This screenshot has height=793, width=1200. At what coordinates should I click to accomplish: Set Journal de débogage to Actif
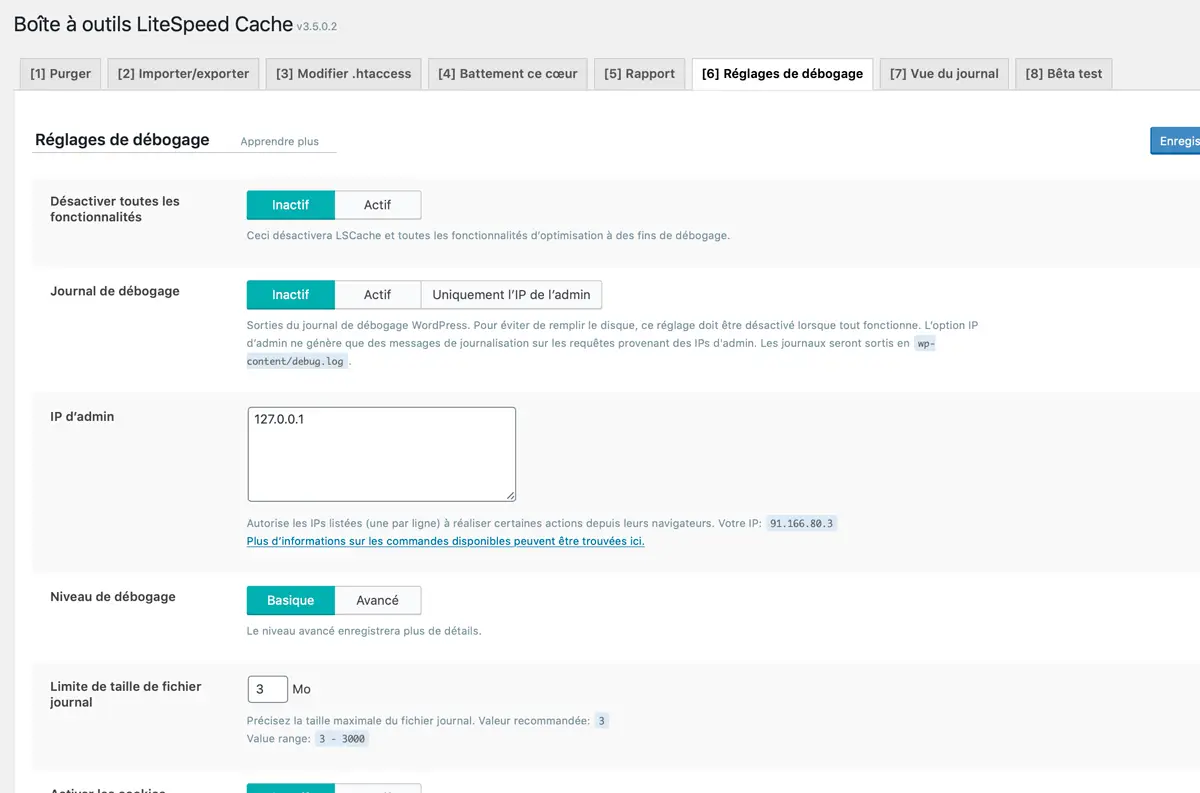377,295
